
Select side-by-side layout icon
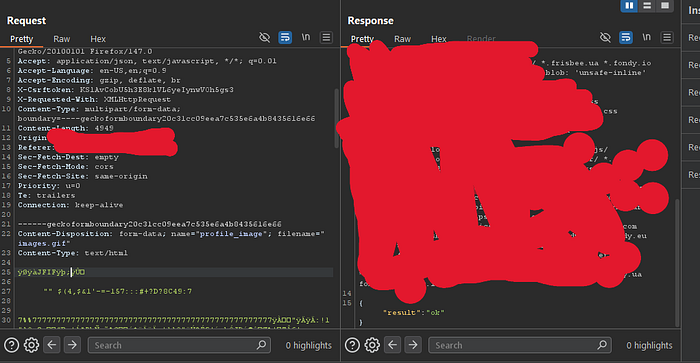click(629, 5)
